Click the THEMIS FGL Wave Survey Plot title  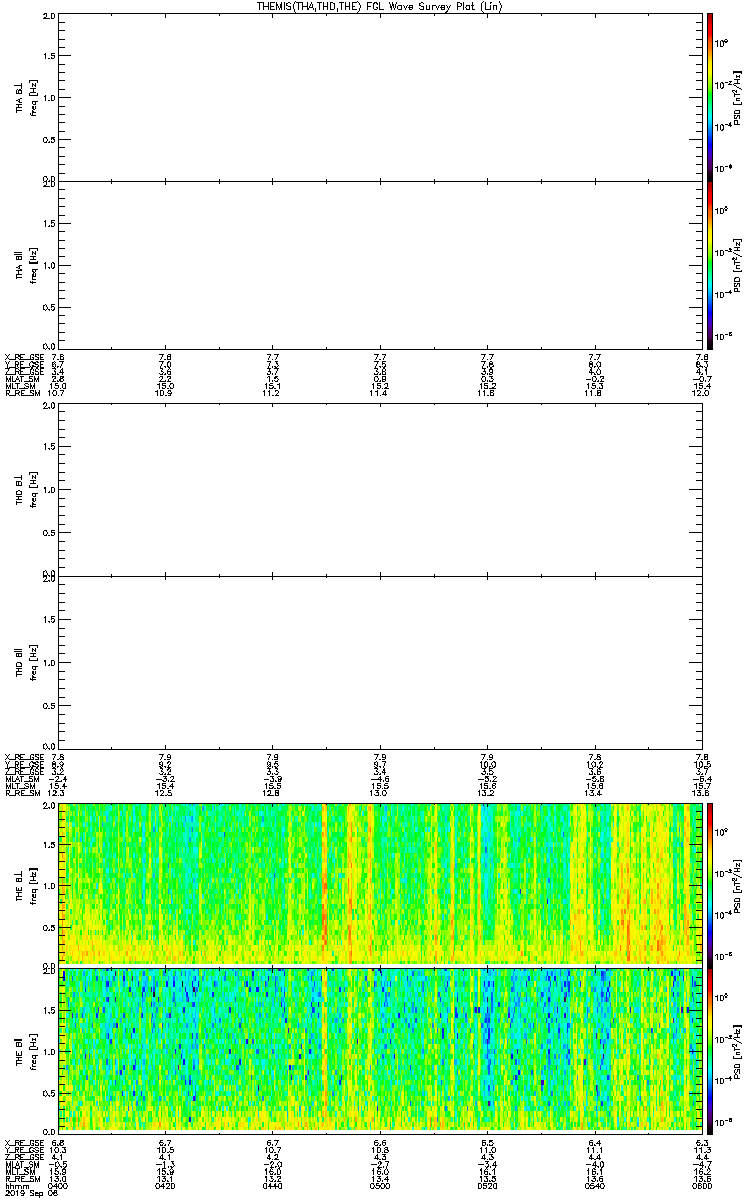[x=379, y=7]
